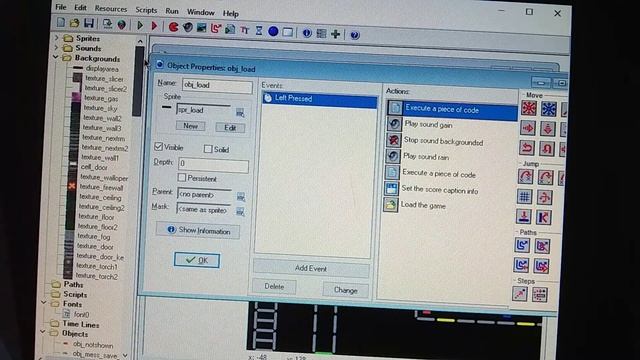Select the Bounce action icon
Screen dimensions: 640x360
pos(543,217)
